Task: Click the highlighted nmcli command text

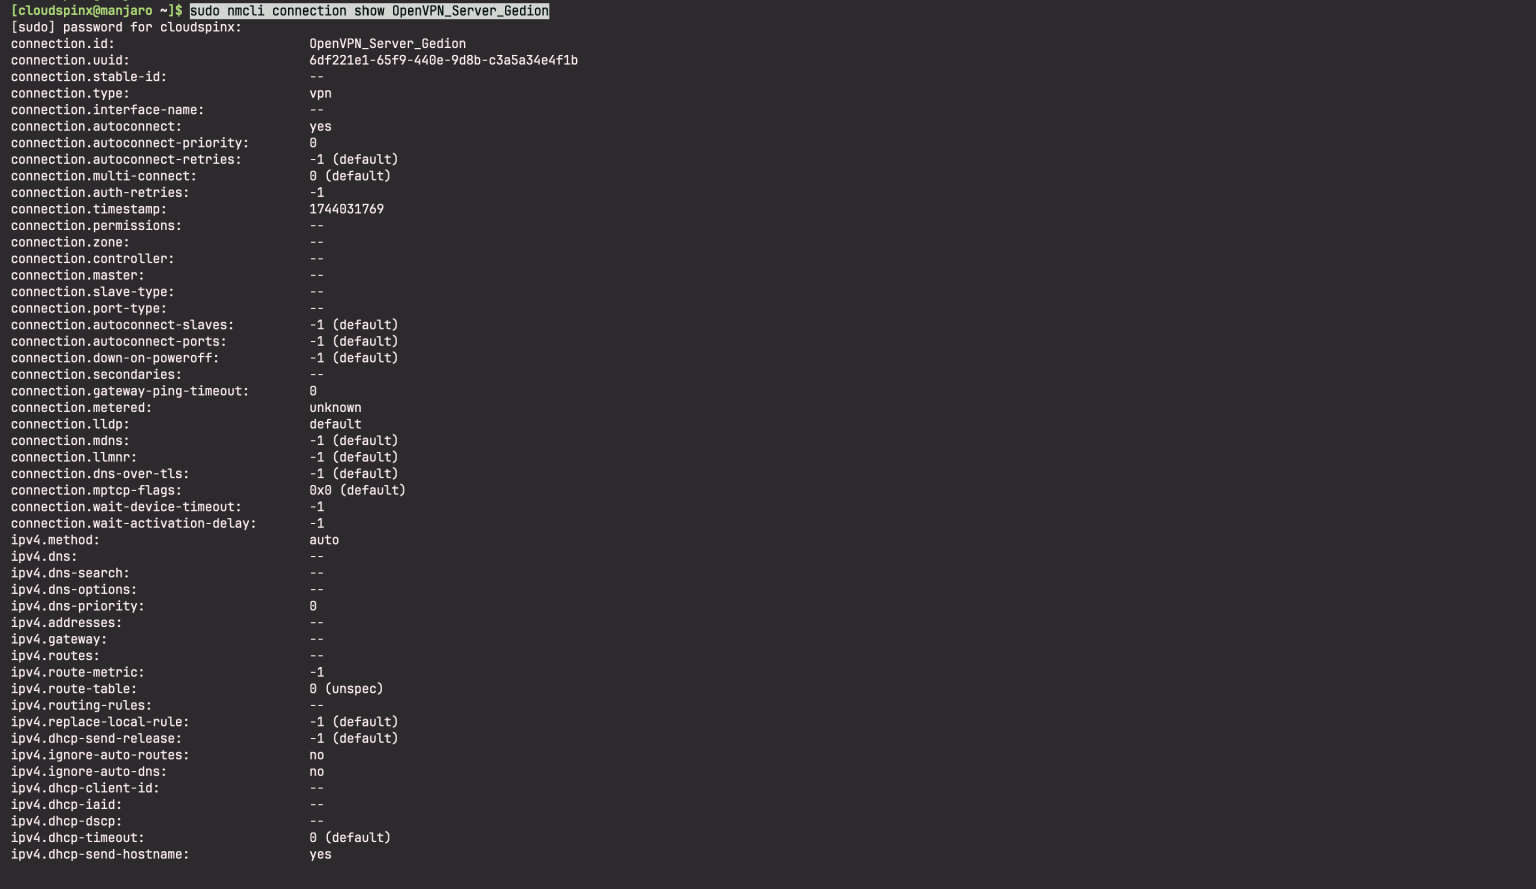Action: tap(364, 11)
